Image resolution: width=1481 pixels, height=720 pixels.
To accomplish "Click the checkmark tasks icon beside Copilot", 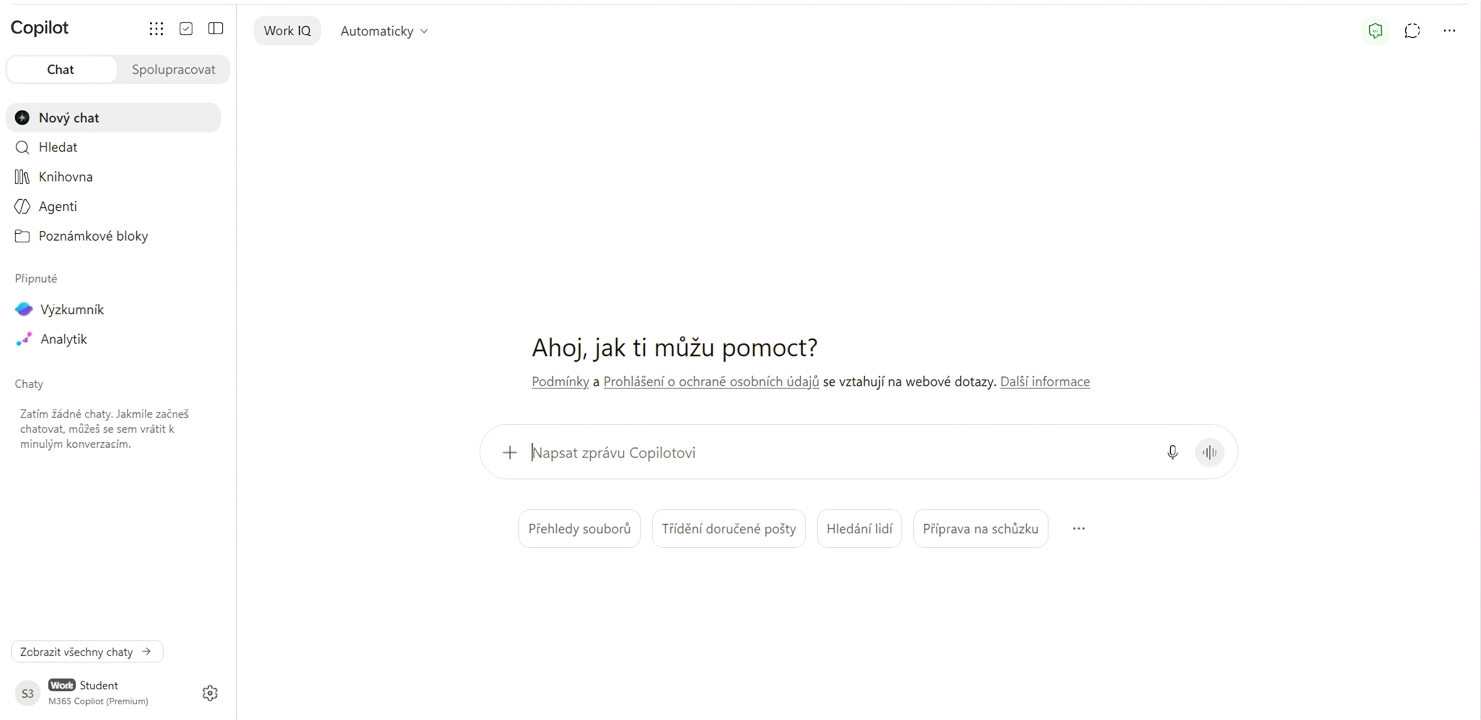I will [x=186, y=29].
